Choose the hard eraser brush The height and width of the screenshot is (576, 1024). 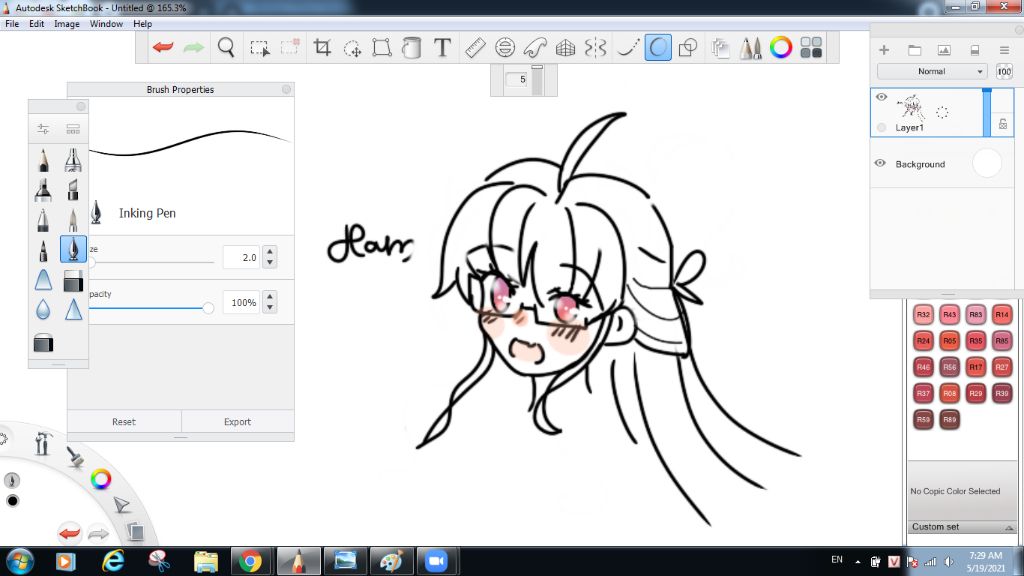[73, 281]
